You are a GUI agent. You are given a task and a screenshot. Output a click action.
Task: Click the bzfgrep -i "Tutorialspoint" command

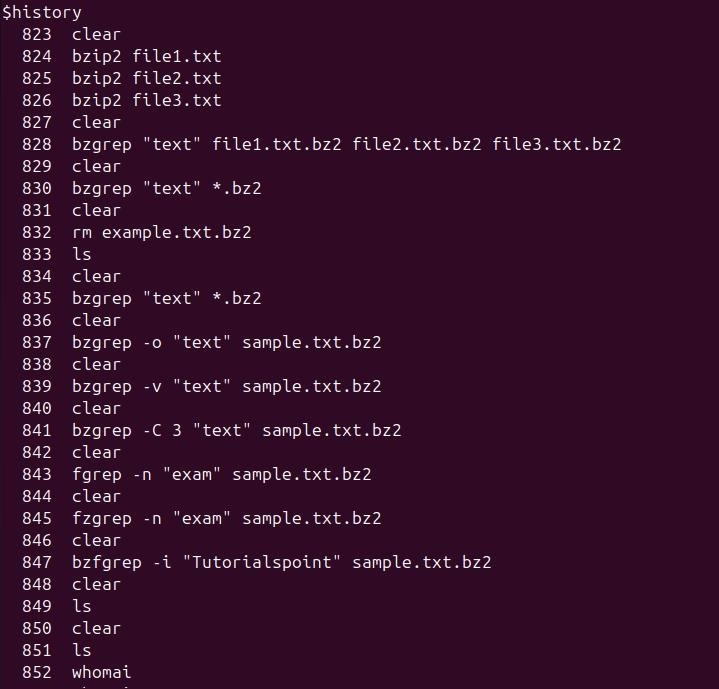coord(281,562)
